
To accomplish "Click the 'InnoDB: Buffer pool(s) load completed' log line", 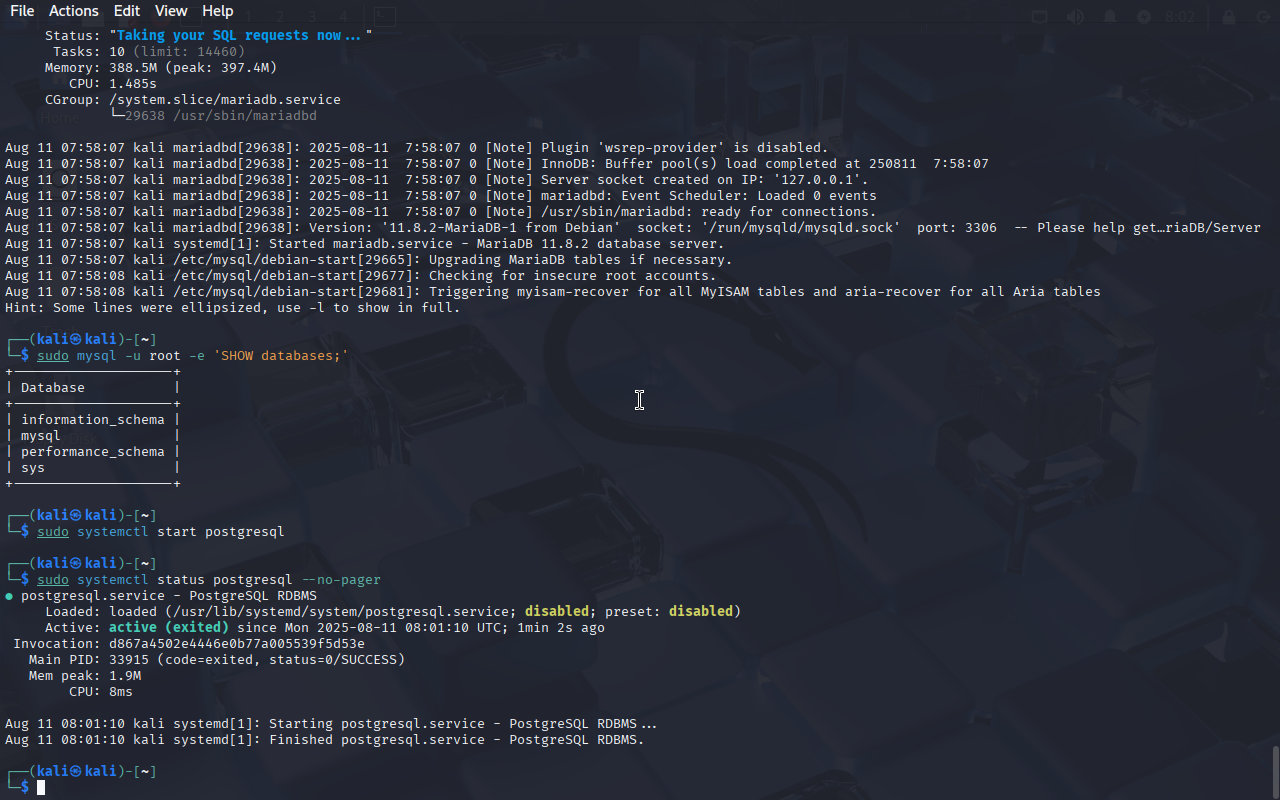I will coord(497,163).
